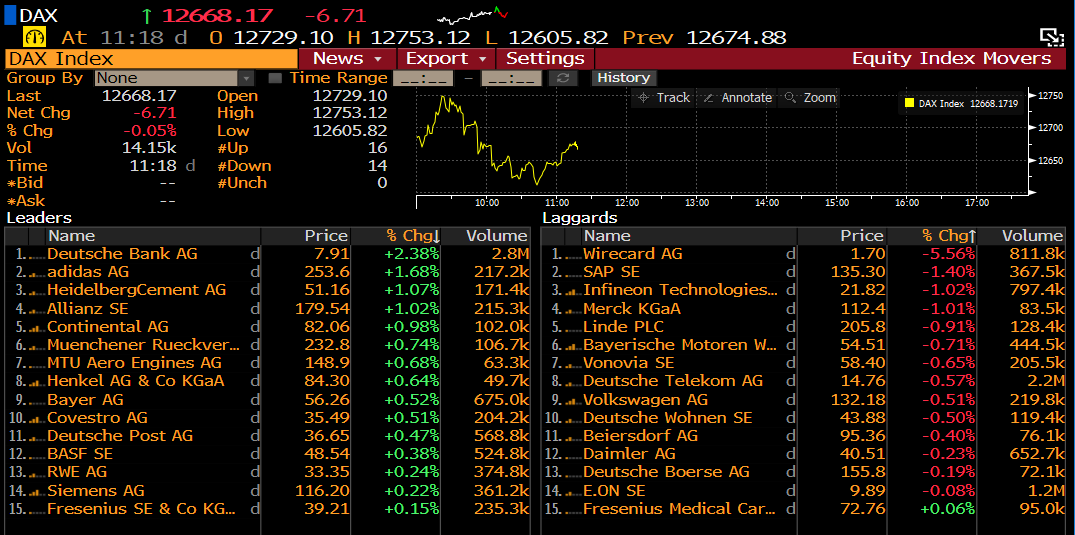Click the small bar icon beside Deutsche Telekom AG
Image resolution: width=1075 pixels, height=535 pixels.
point(575,381)
